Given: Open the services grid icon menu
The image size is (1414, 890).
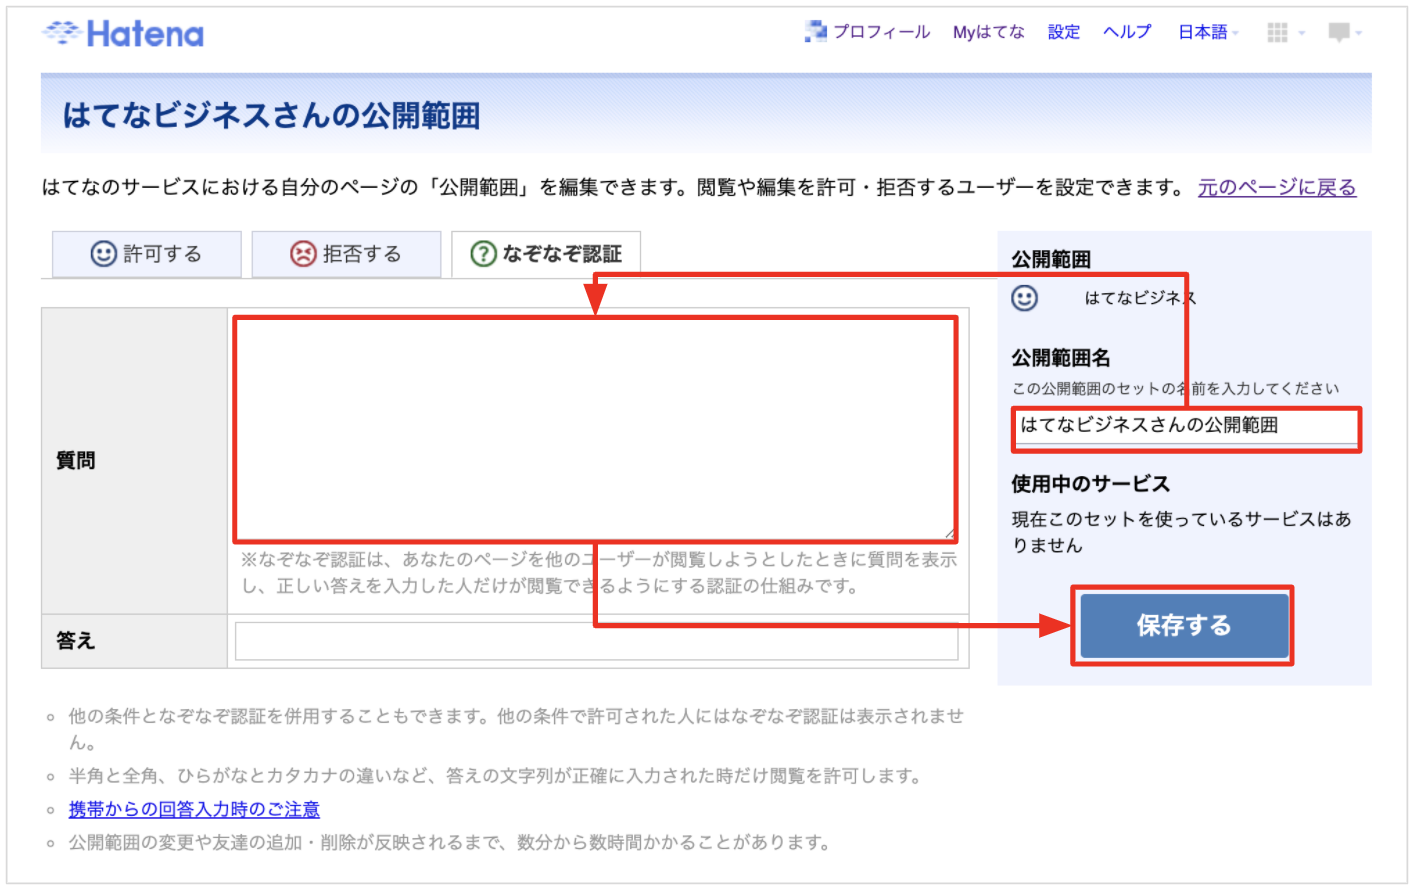Looking at the screenshot, I should [1285, 33].
